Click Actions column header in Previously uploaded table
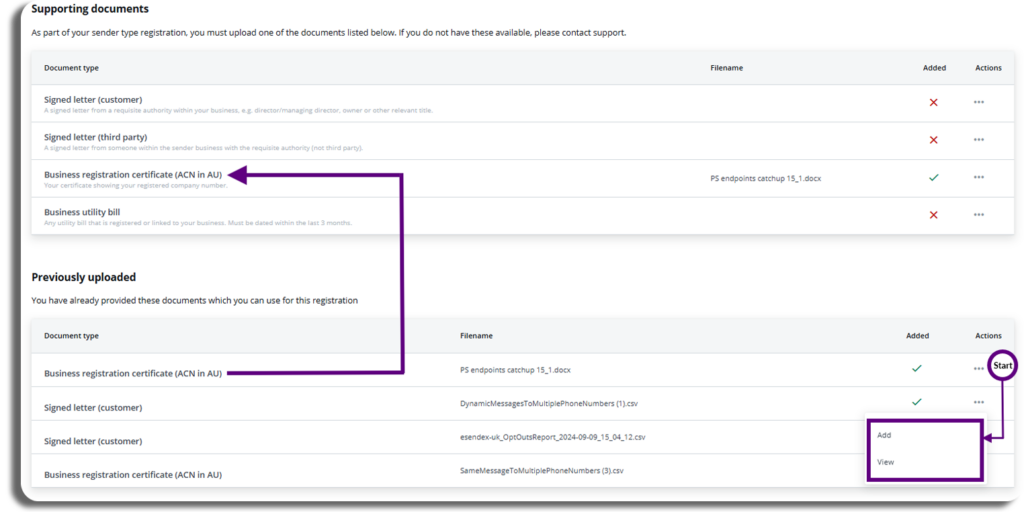This screenshot has width=1024, height=512. pos(988,336)
